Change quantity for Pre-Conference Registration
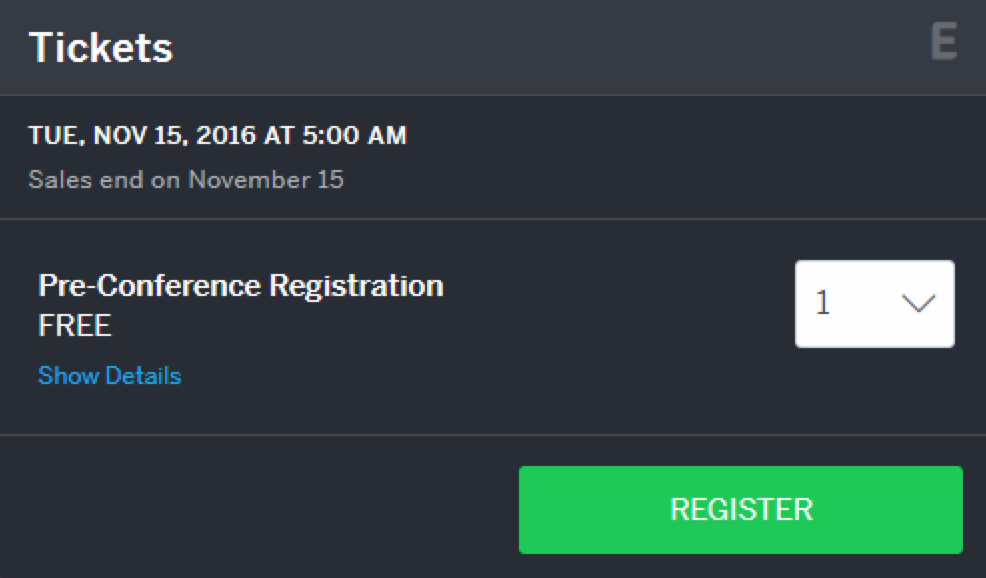Screen dimensions: 986x578 click(x=874, y=304)
